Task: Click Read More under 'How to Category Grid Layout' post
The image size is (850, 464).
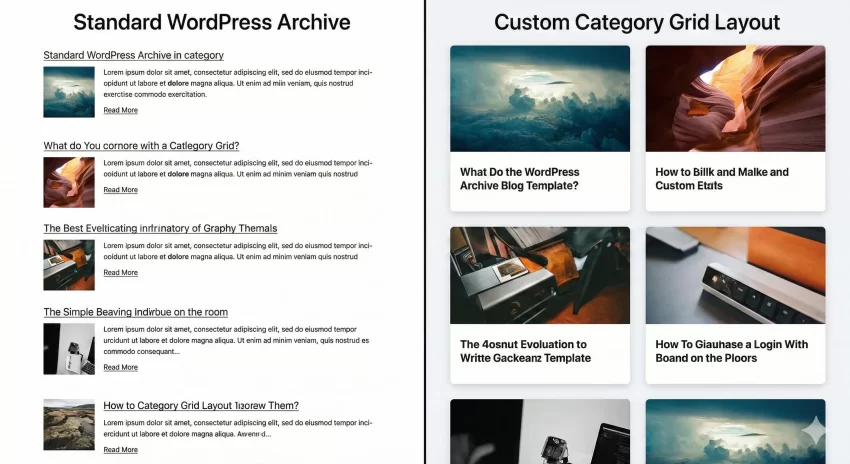Action: click(x=120, y=450)
